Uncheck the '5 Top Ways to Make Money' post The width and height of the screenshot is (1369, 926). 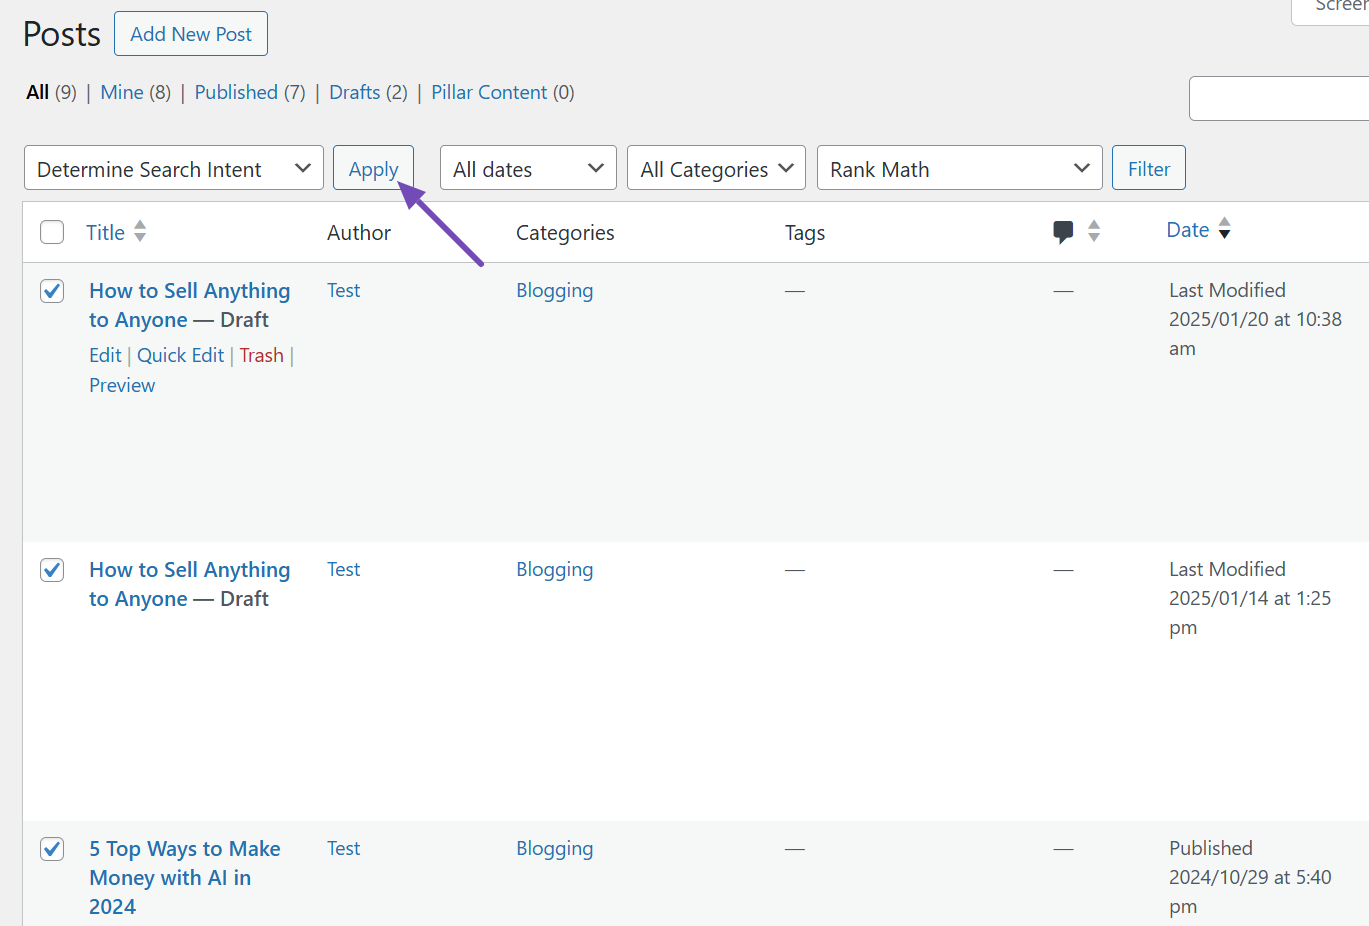[x=52, y=849]
